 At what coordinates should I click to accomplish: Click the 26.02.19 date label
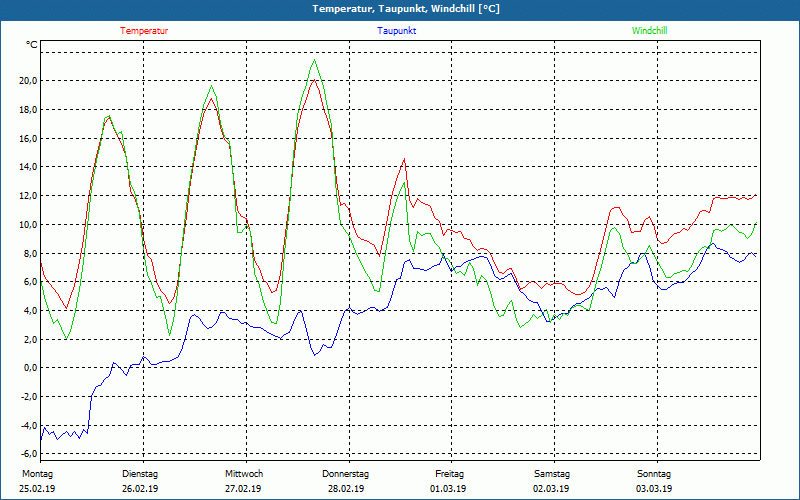[x=140, y=489]
